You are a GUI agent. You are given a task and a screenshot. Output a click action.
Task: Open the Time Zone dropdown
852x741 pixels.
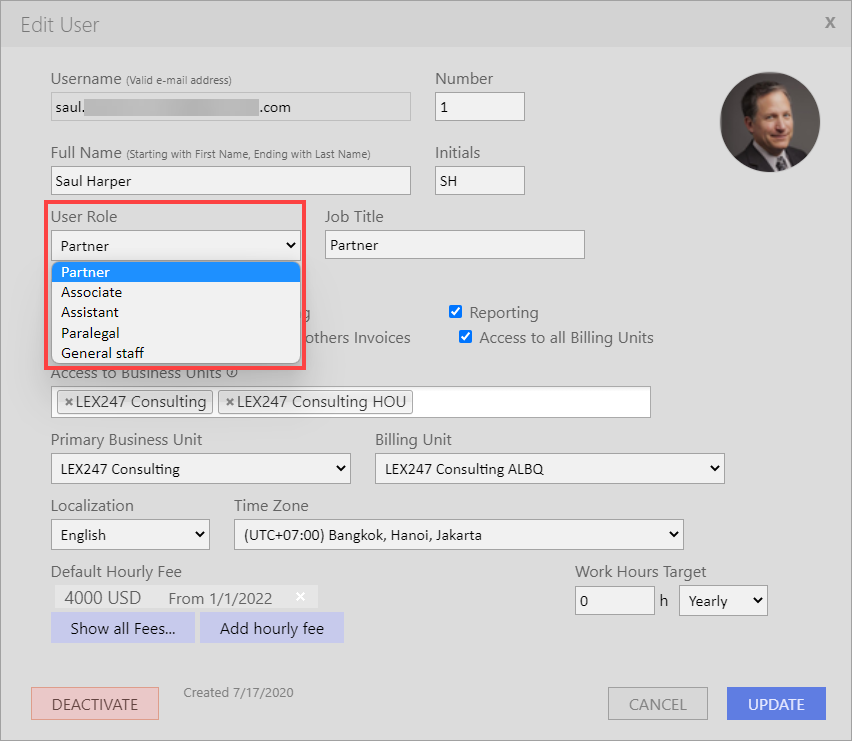(x=458, y=534)
